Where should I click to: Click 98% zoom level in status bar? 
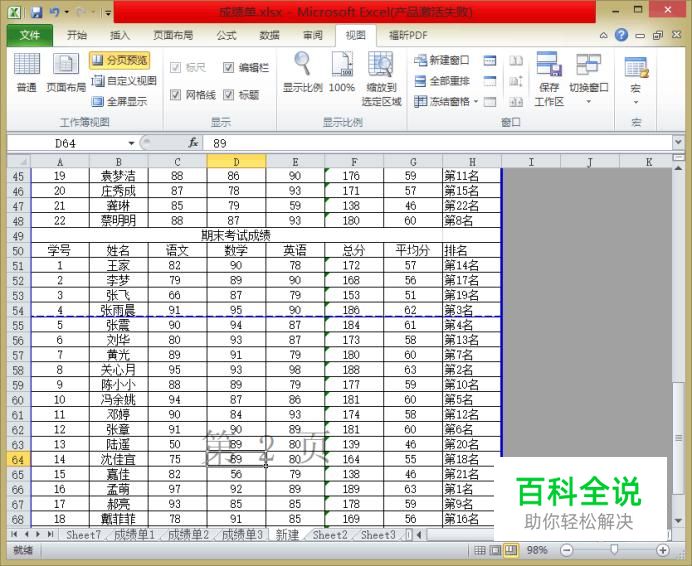[537, 550]
